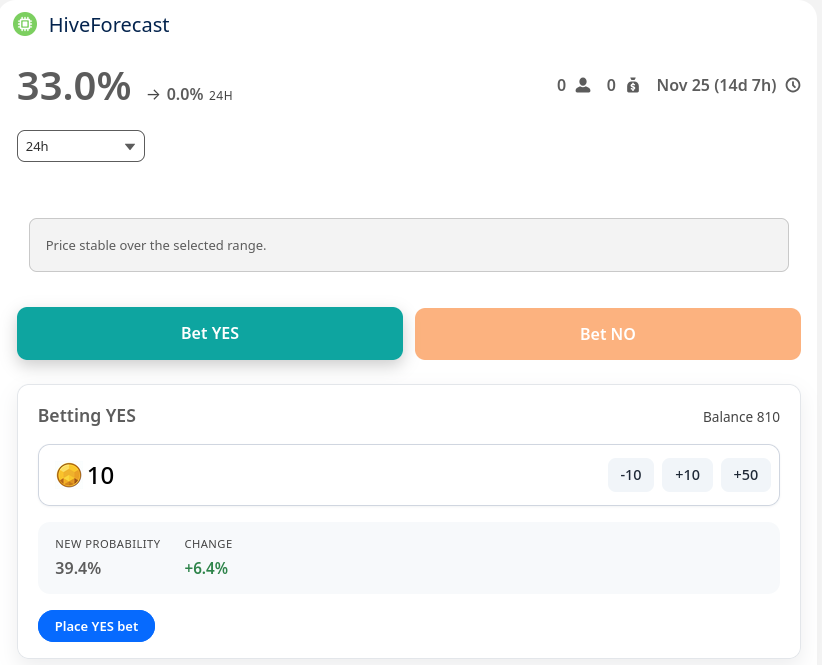The height and width of the screenshot is (665, 822).
Task: Click the price stable notice banner
Action: pyautogui.click(x=408, y=244)
